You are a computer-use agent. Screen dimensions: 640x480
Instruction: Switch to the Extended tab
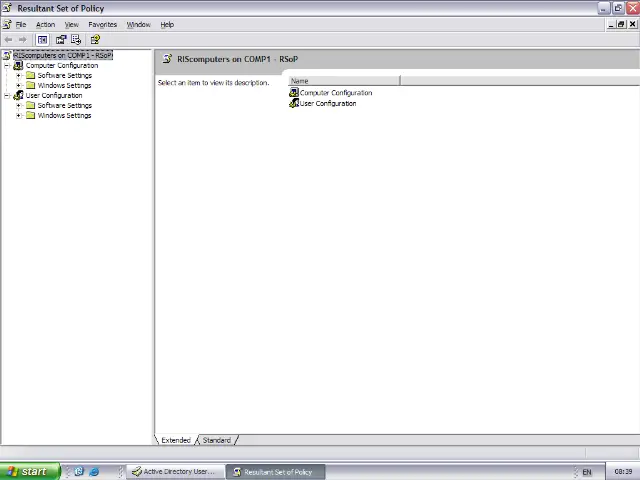[x=176, y=440]
